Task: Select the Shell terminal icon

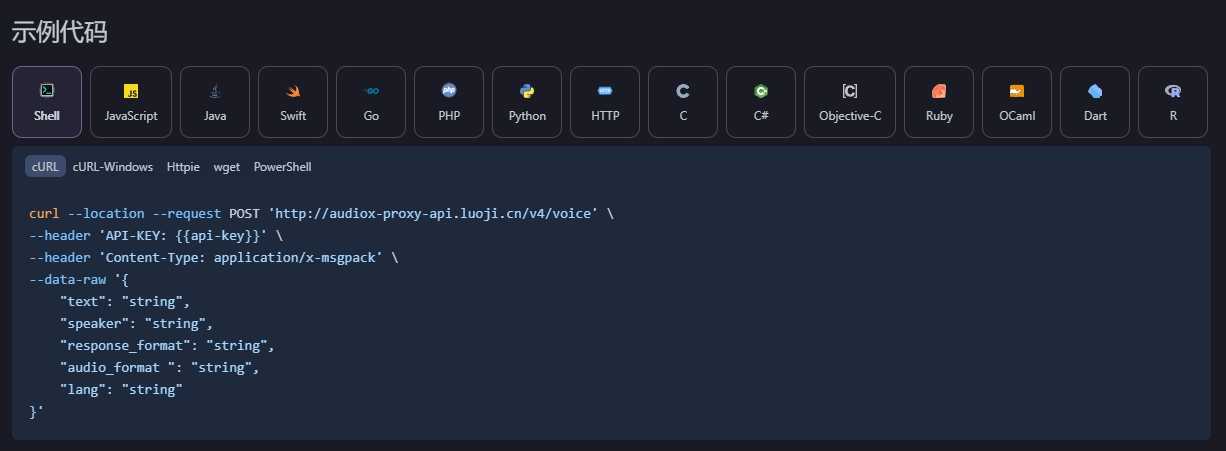Action: coord(46,91)
